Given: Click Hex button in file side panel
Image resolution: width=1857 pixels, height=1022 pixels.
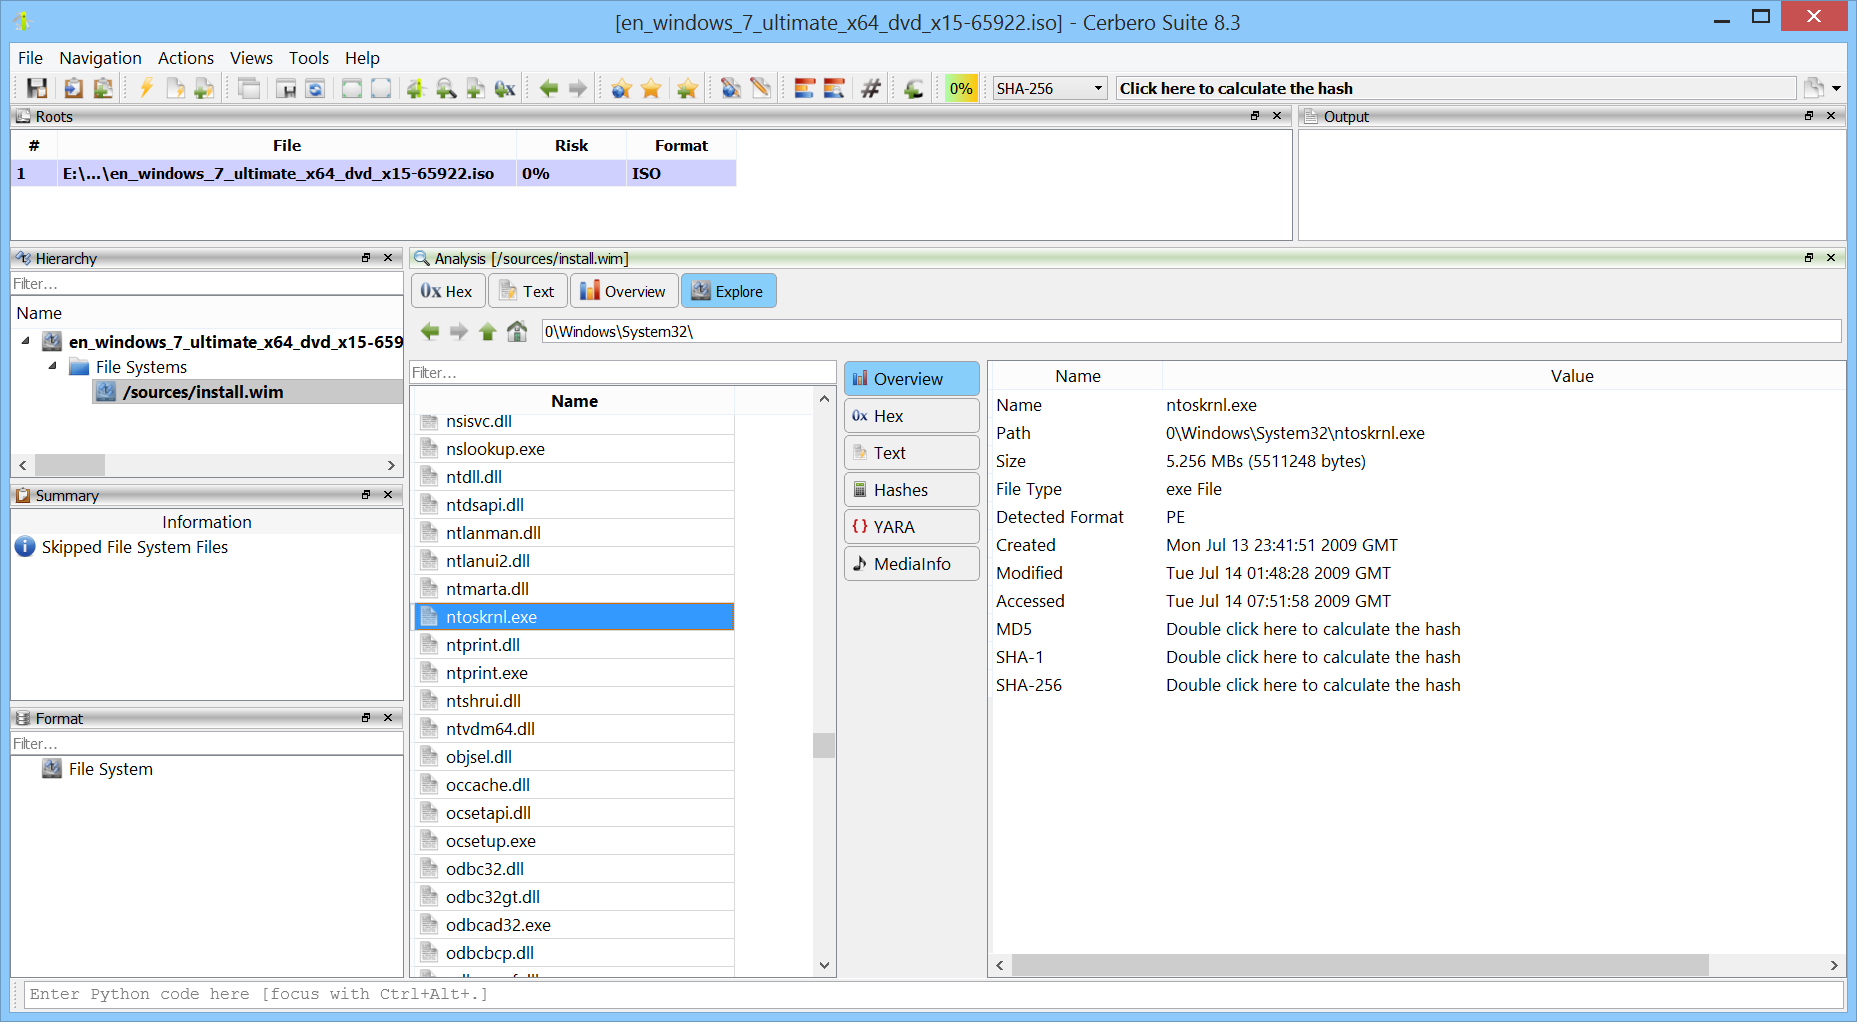Looking at the screenshot, I should coord(912,416).
